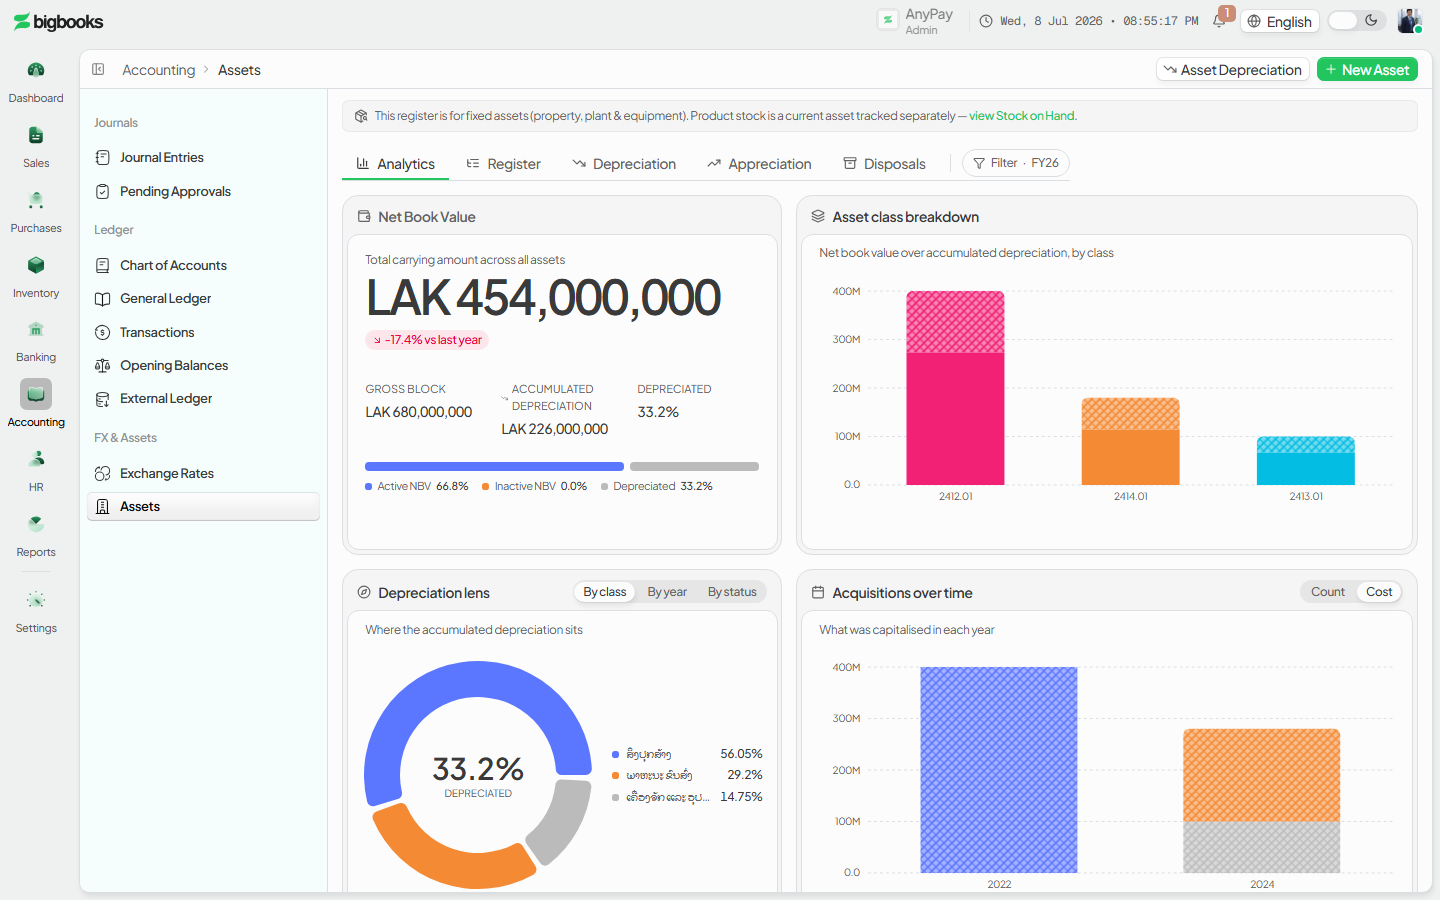The width and height of the screenshot is (1440, 900).
Task: Open the English language selector
Action: tap(1280, 21)
